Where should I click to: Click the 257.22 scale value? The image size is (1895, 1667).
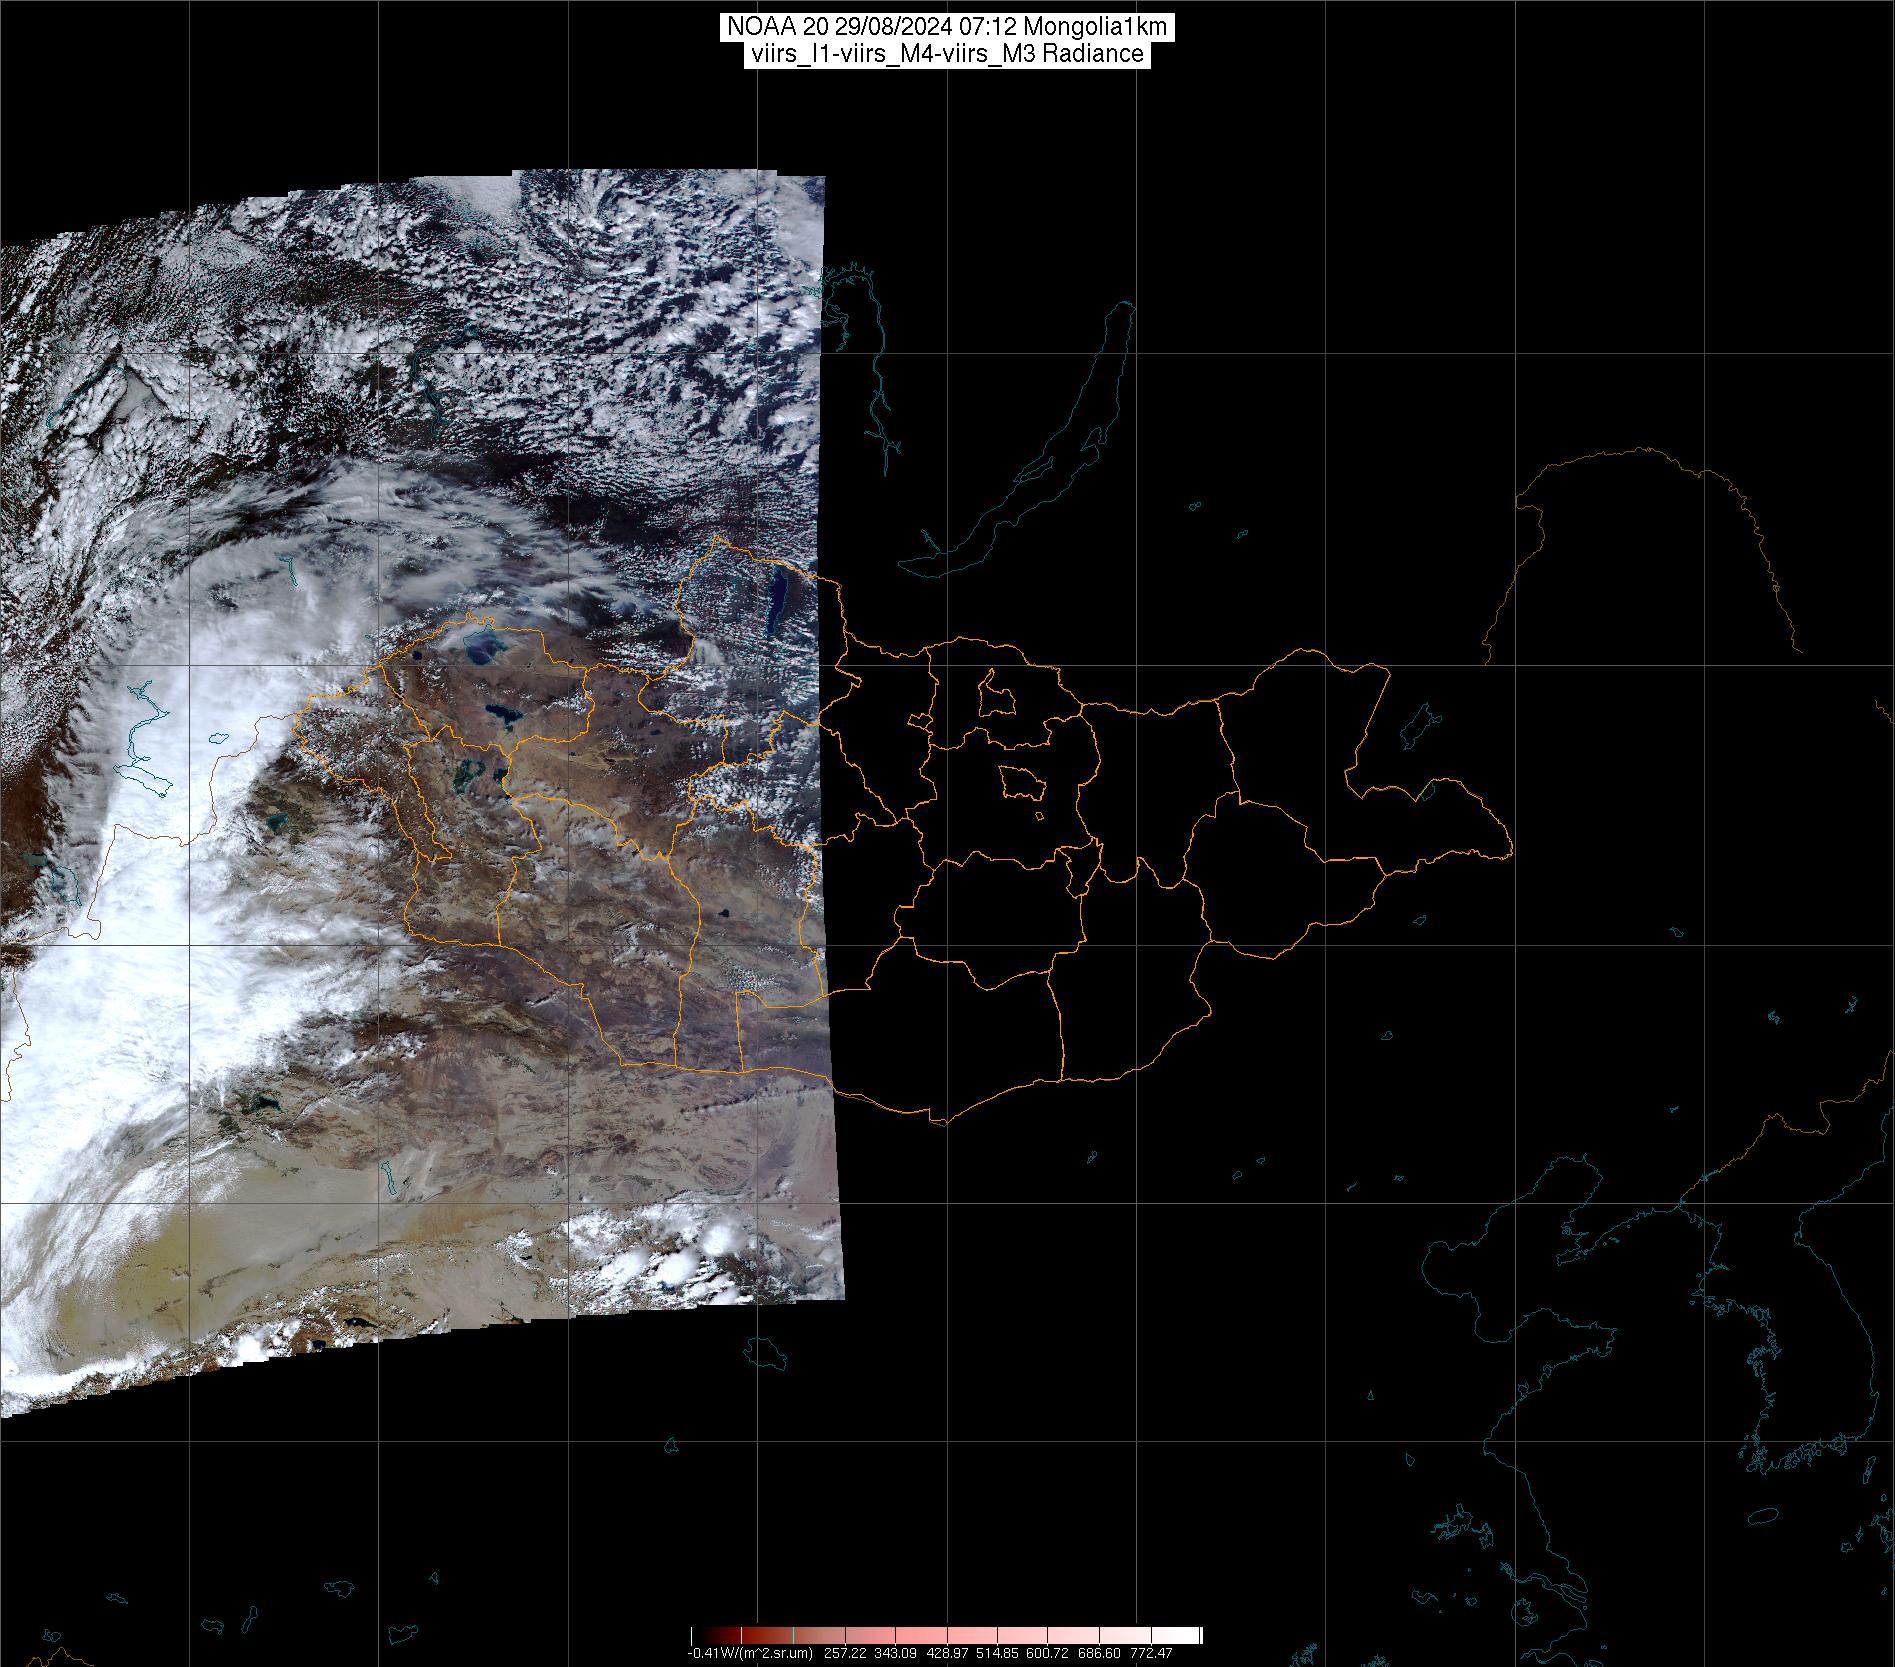[x=845, y=1654]
